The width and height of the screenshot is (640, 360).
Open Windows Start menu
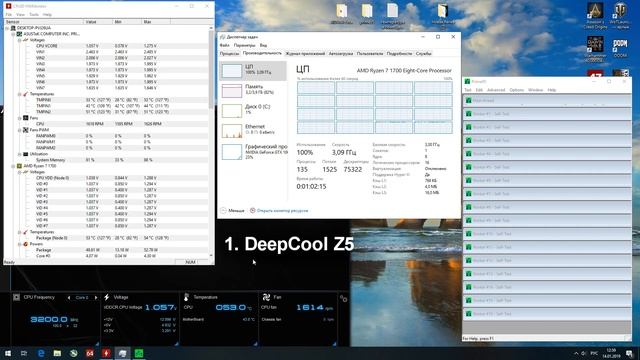[x=8, y=353]
